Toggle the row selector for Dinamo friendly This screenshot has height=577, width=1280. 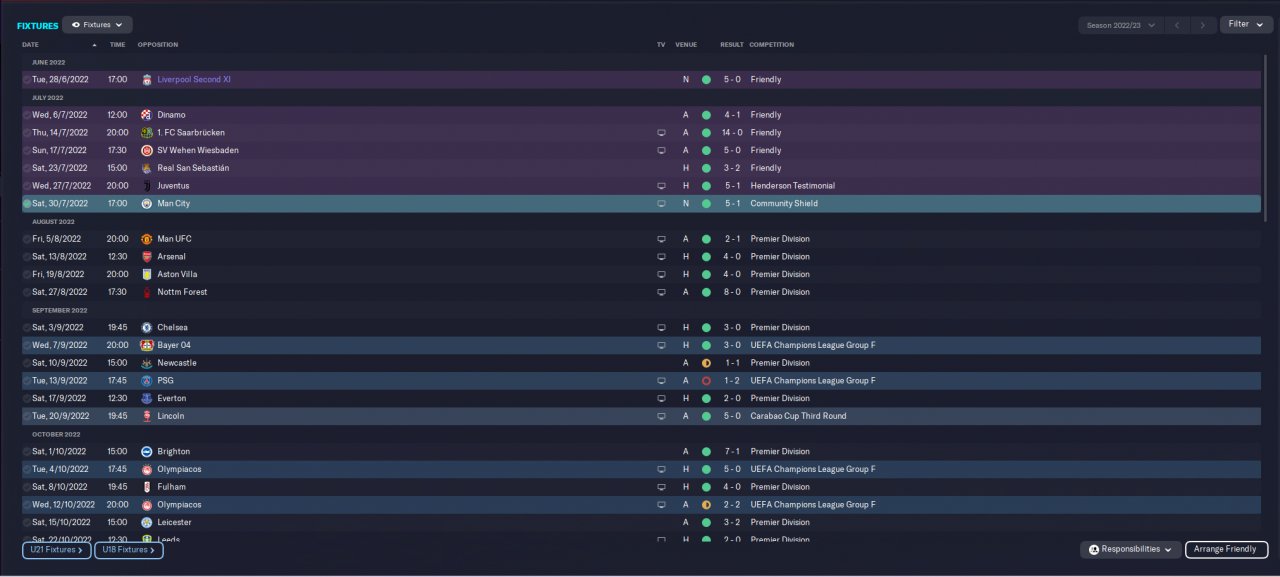(27, 115)
